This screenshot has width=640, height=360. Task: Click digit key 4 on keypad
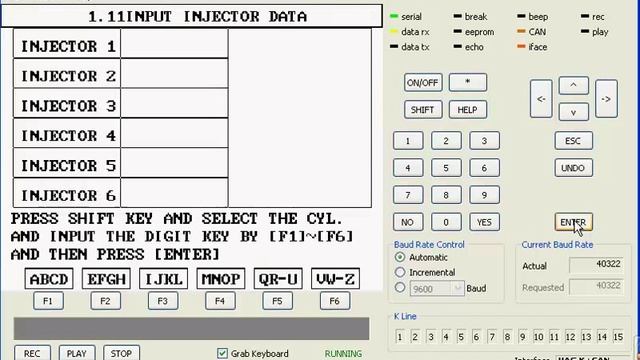pos(408,168)
